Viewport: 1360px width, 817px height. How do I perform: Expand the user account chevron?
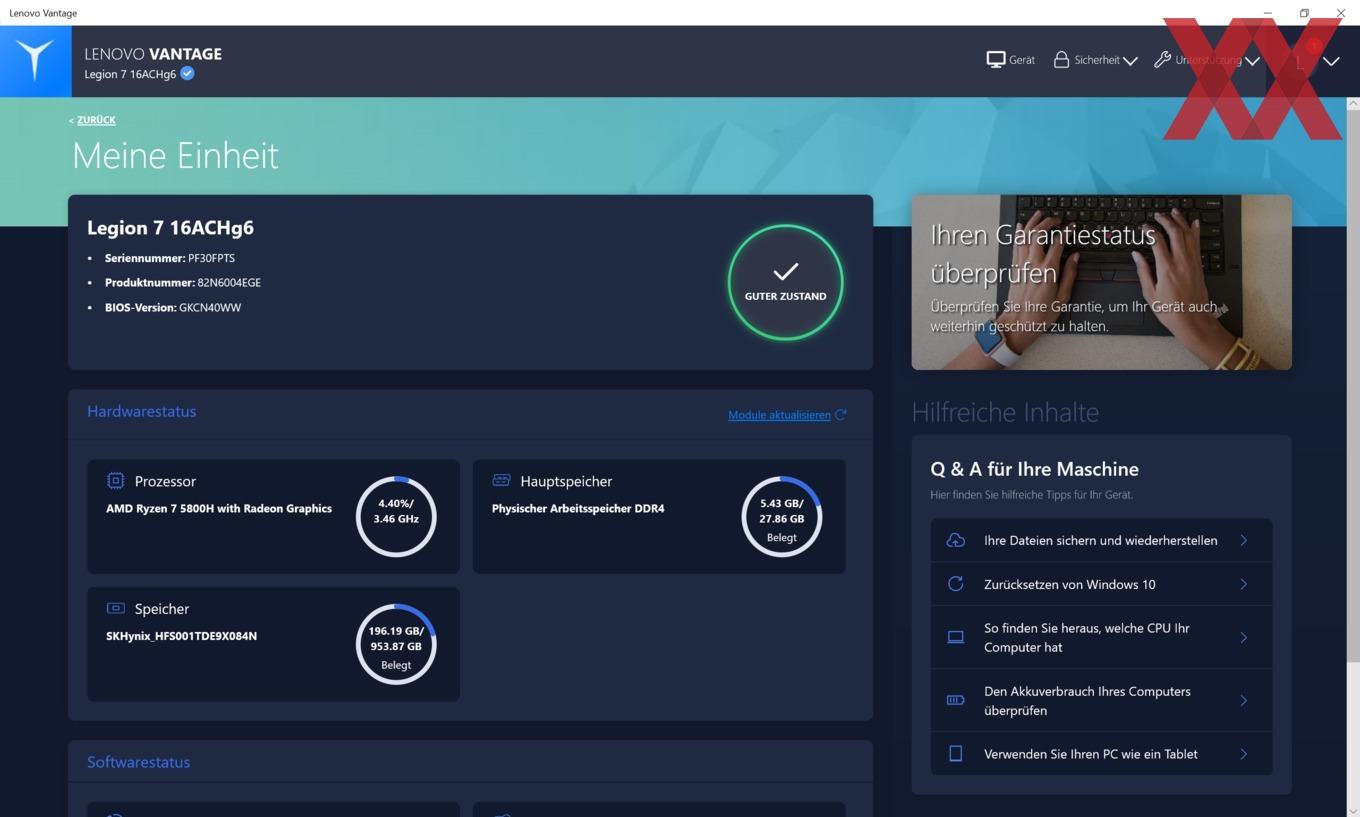[1331, 61]
